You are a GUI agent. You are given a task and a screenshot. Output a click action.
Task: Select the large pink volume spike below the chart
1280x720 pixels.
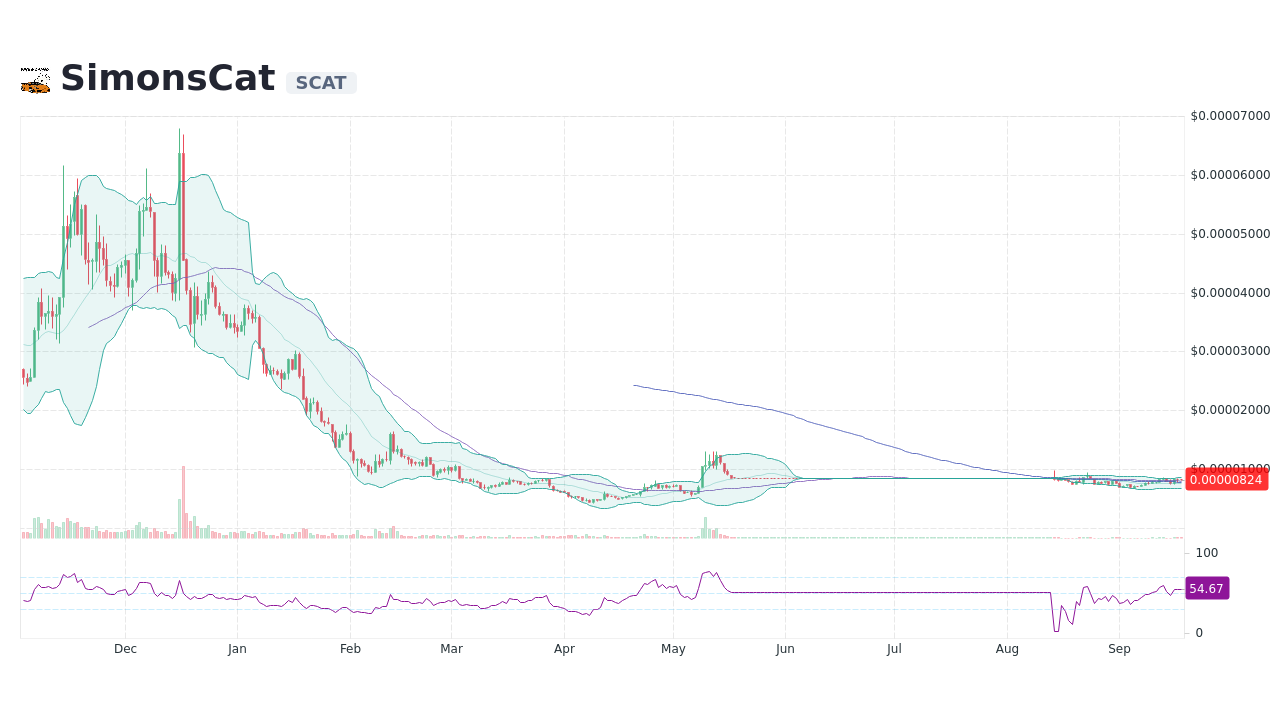(x=184, y=500)
